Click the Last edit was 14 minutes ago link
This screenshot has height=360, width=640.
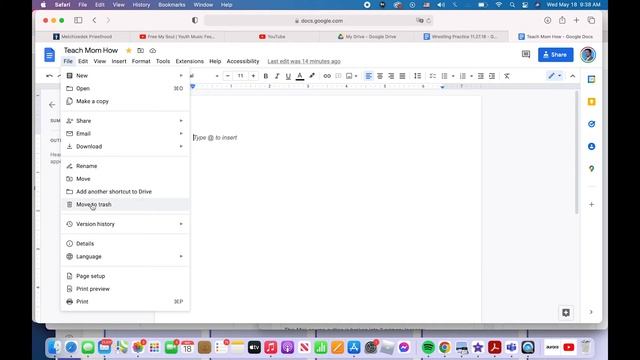(304, 61)
